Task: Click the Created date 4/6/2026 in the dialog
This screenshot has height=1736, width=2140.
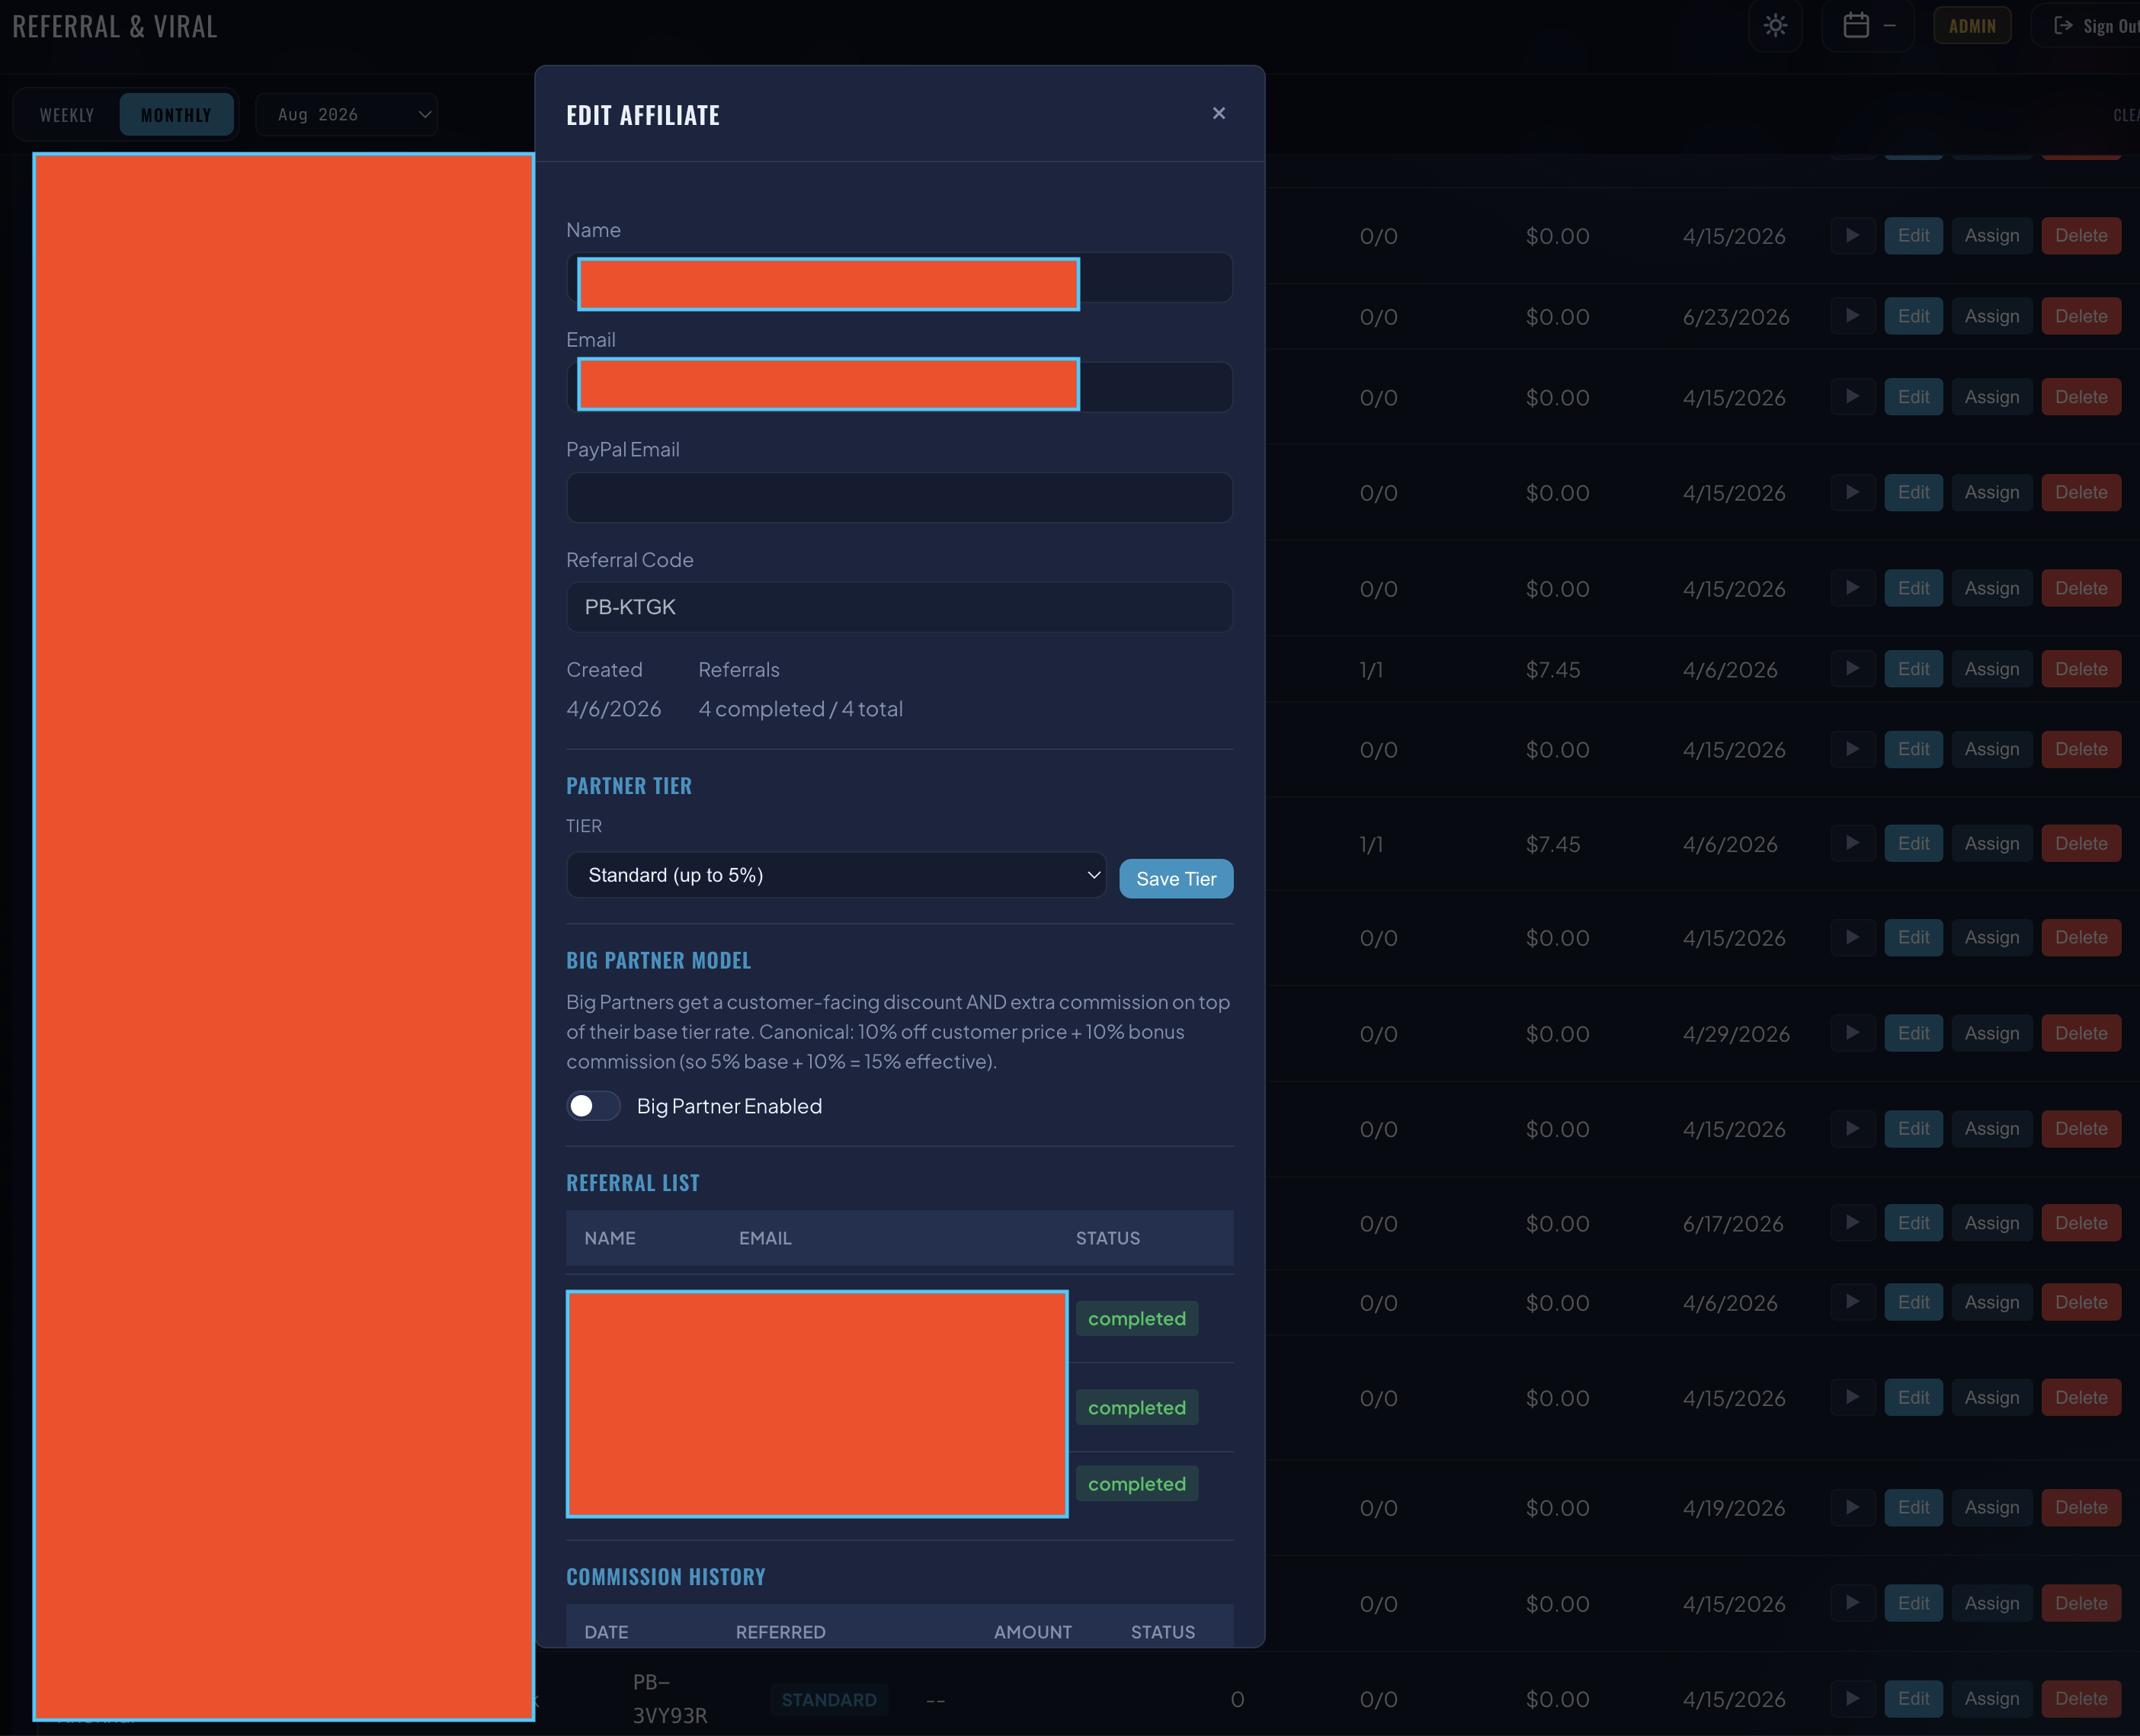Action: pos(613,709)
